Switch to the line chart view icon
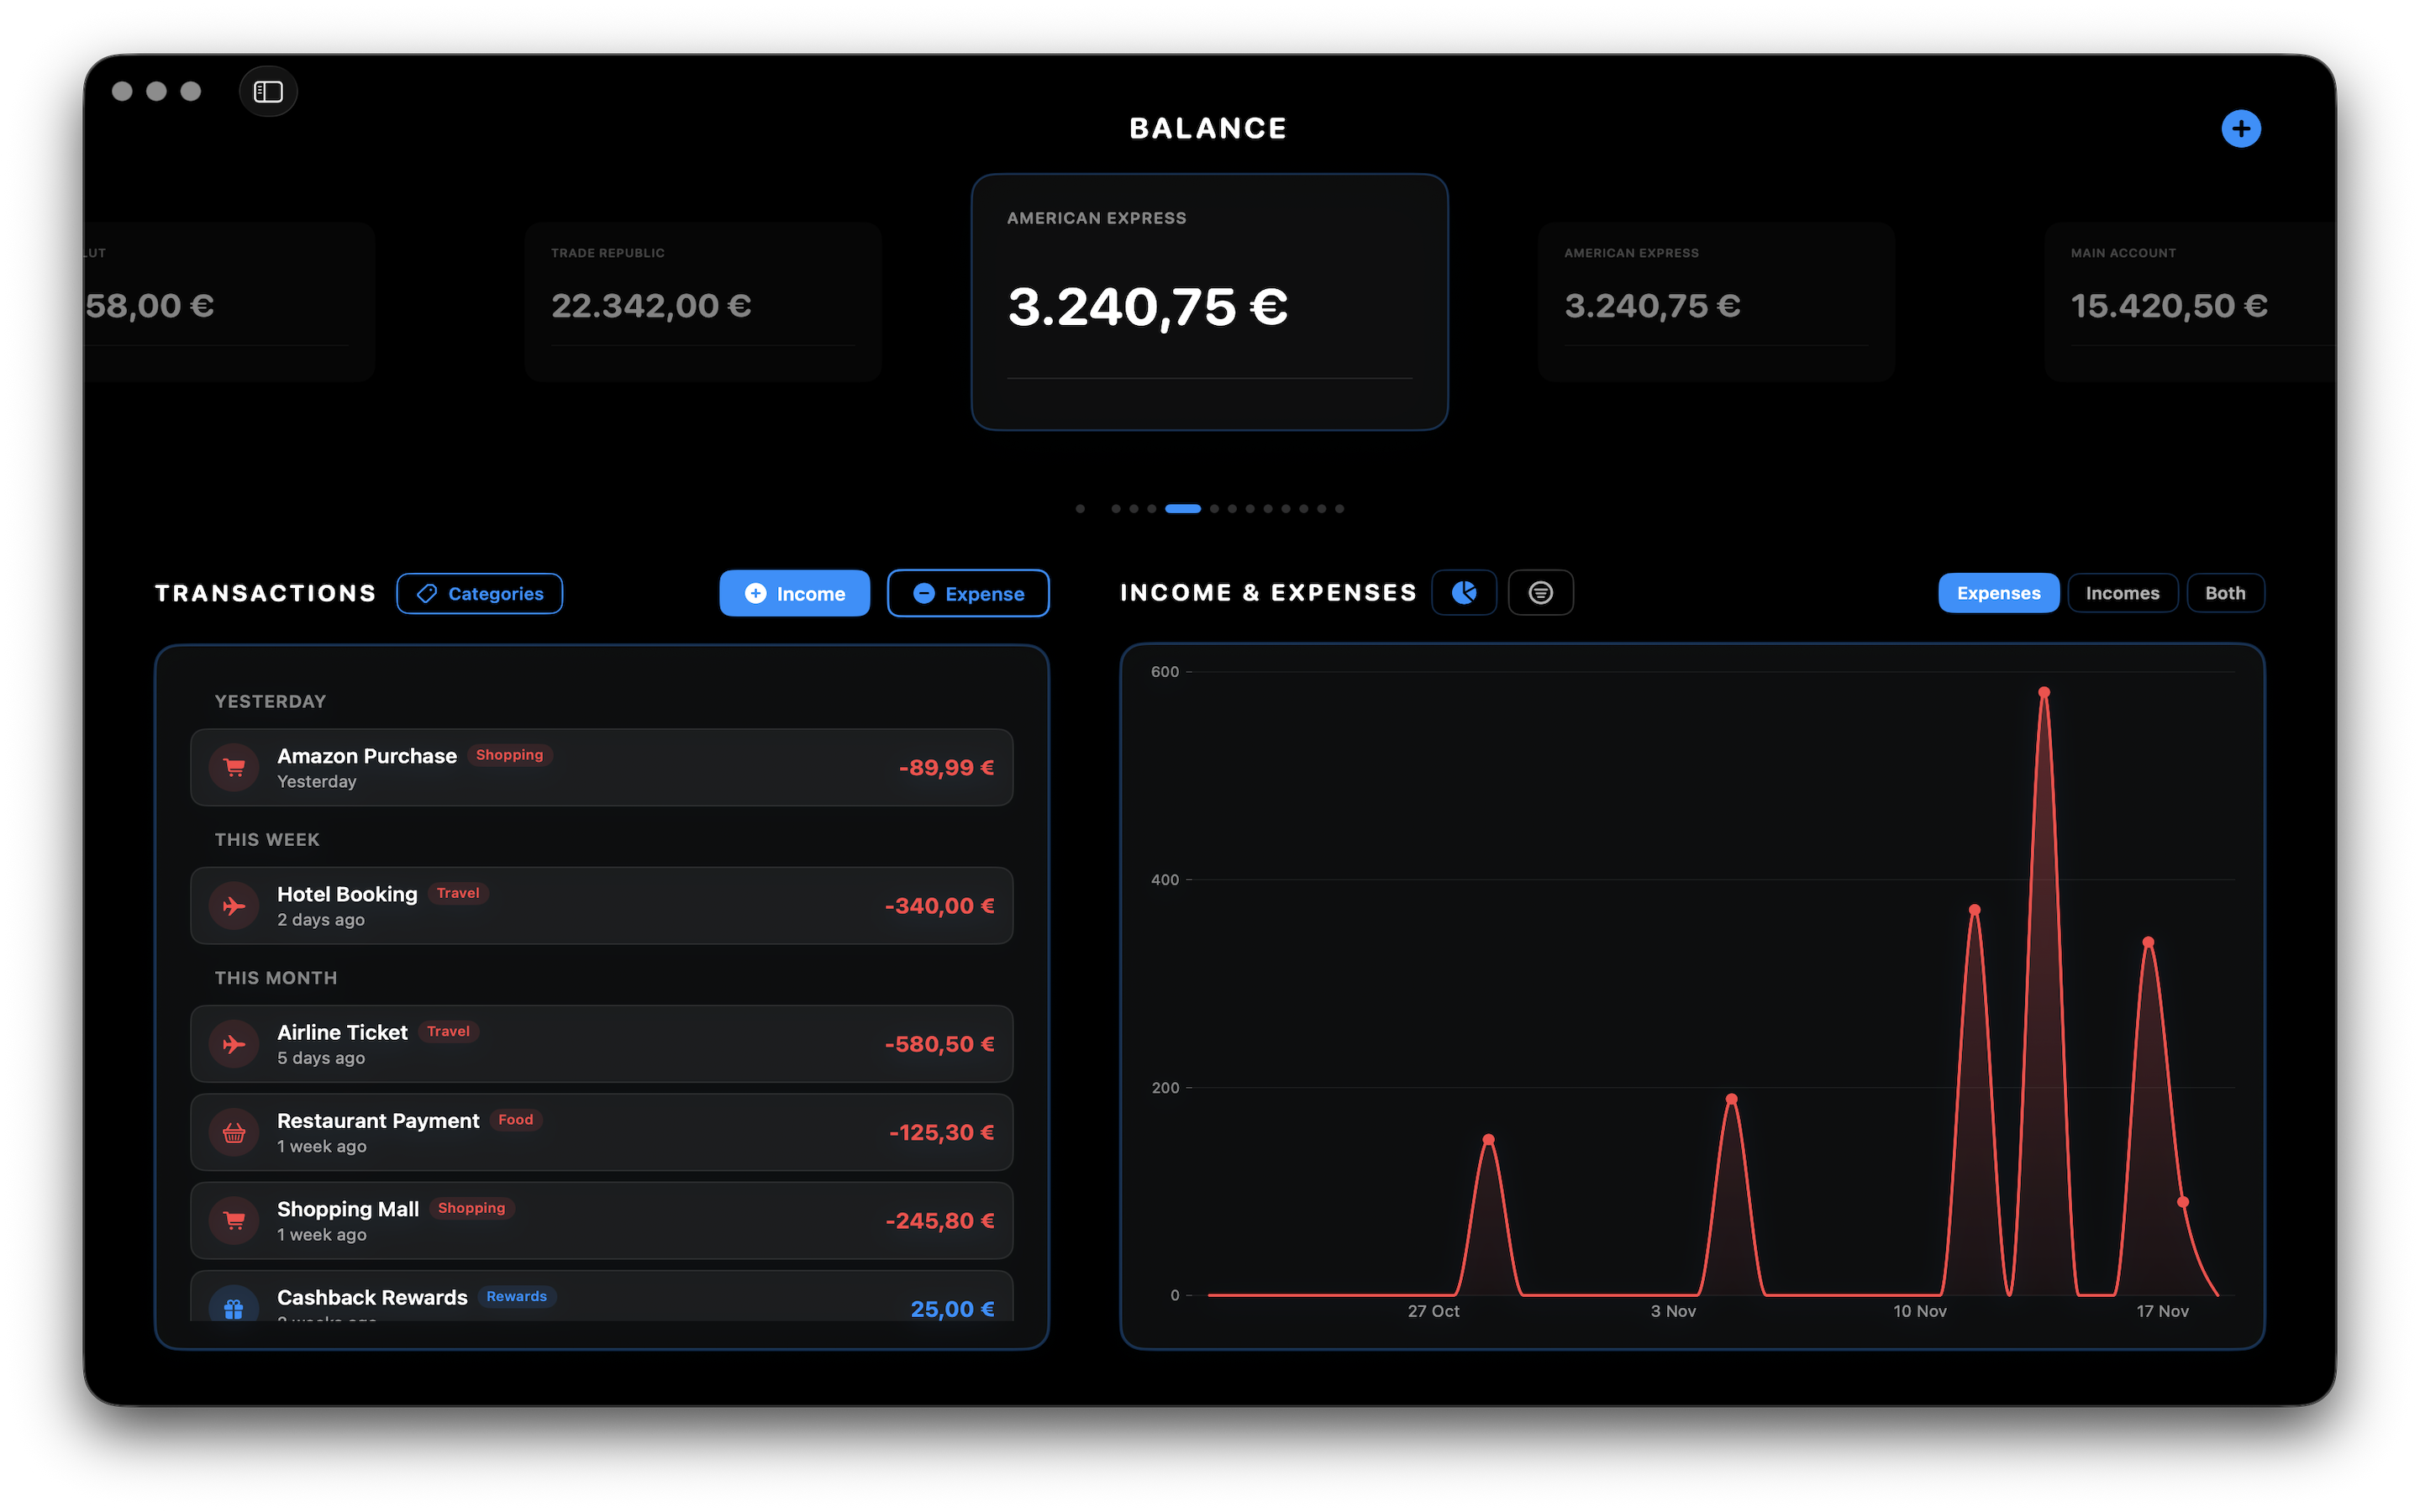This screenshot has height=1512, width=2420. coord(1540,592)
